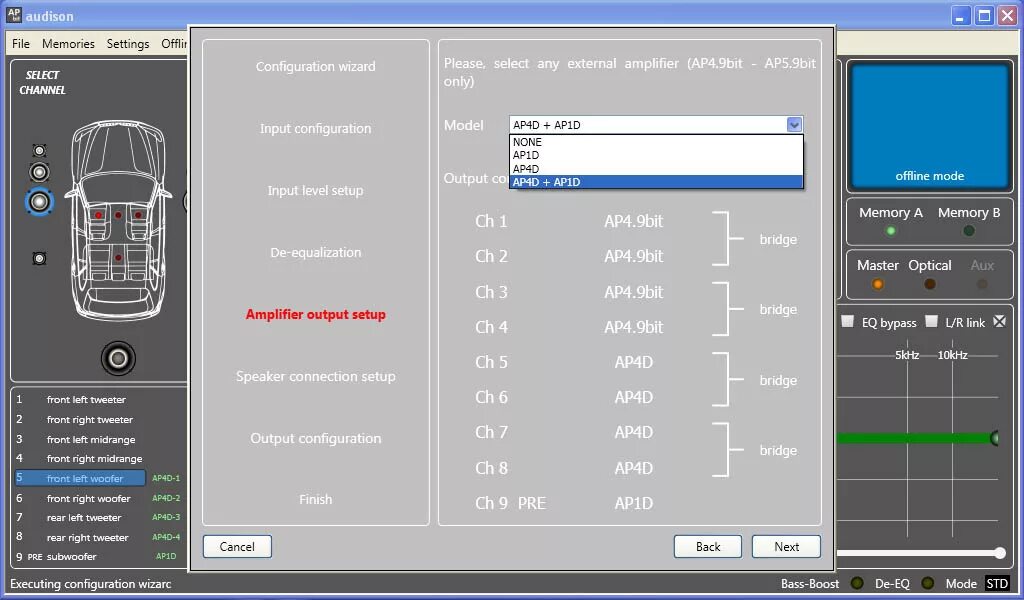Select the small tweeter speaker icon
This screenshot has height=600, width=1024.
[39, 151]
